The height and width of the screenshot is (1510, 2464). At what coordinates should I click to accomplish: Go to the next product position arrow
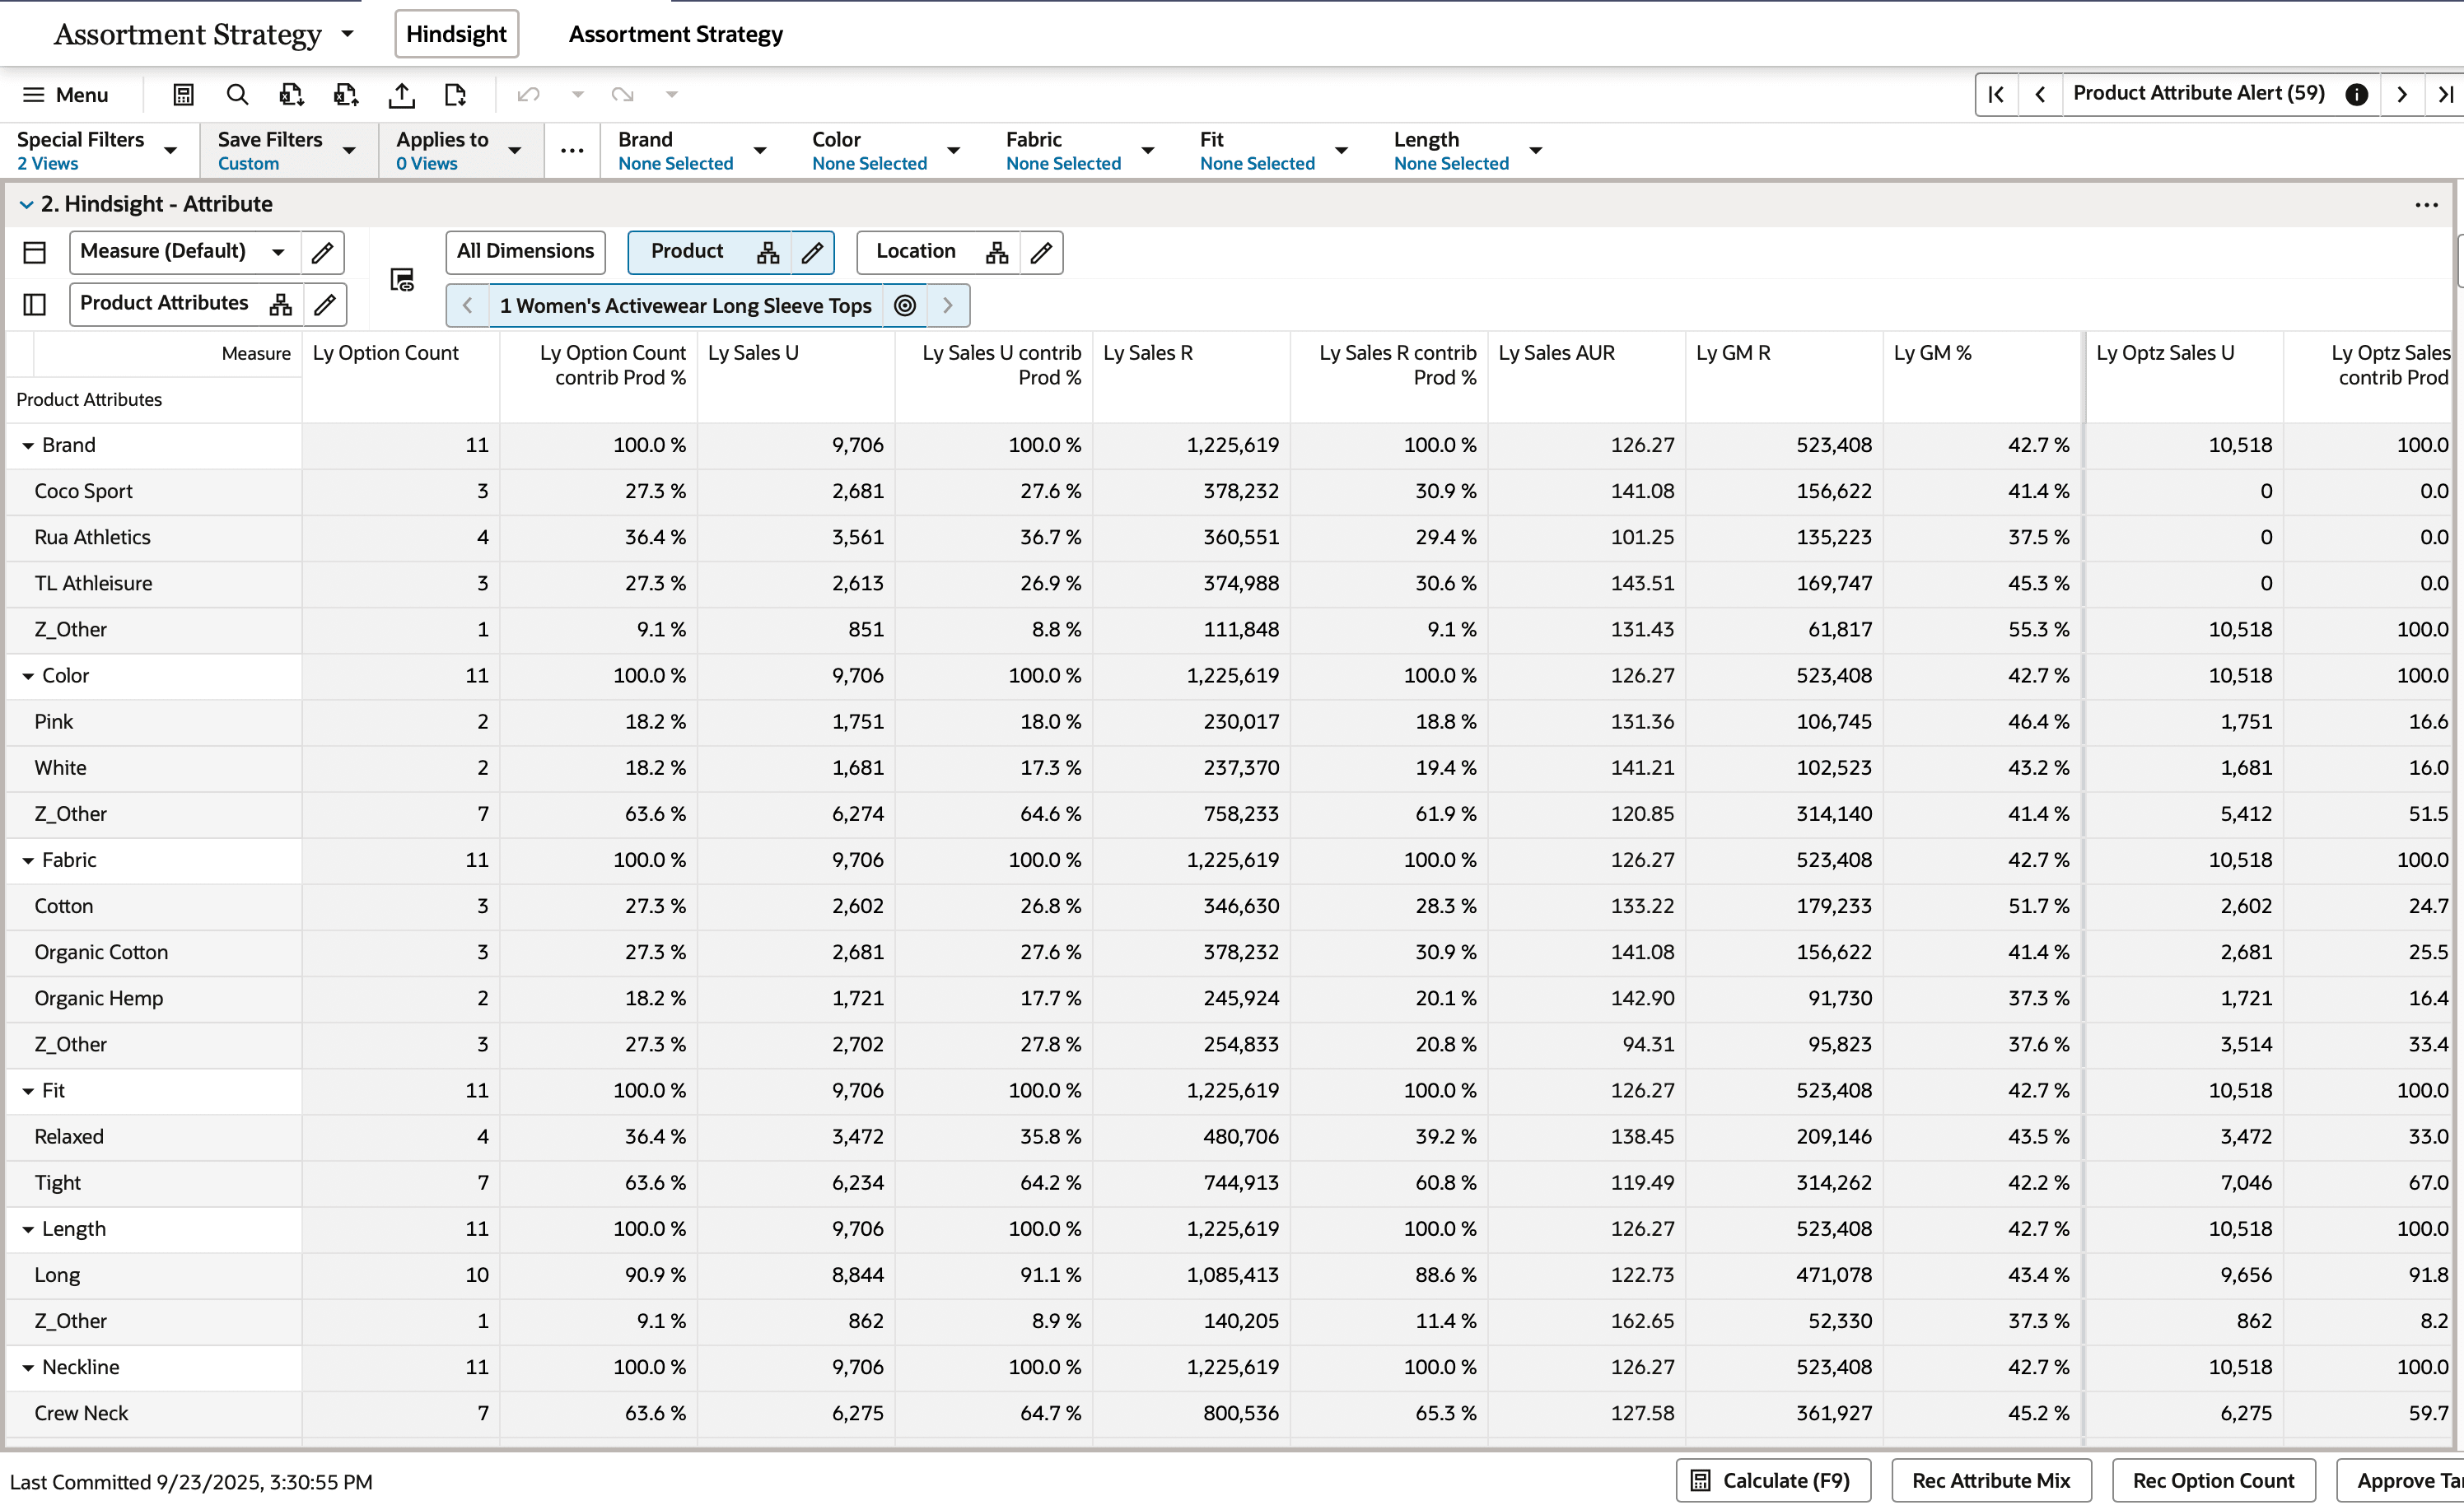point(946,305)
